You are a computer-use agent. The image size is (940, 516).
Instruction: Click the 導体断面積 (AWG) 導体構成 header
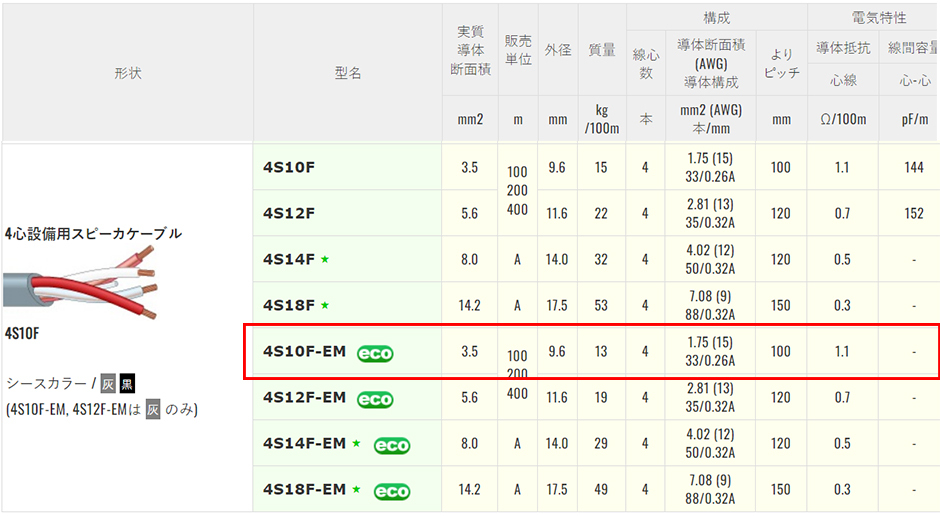(x=711, y=64)
